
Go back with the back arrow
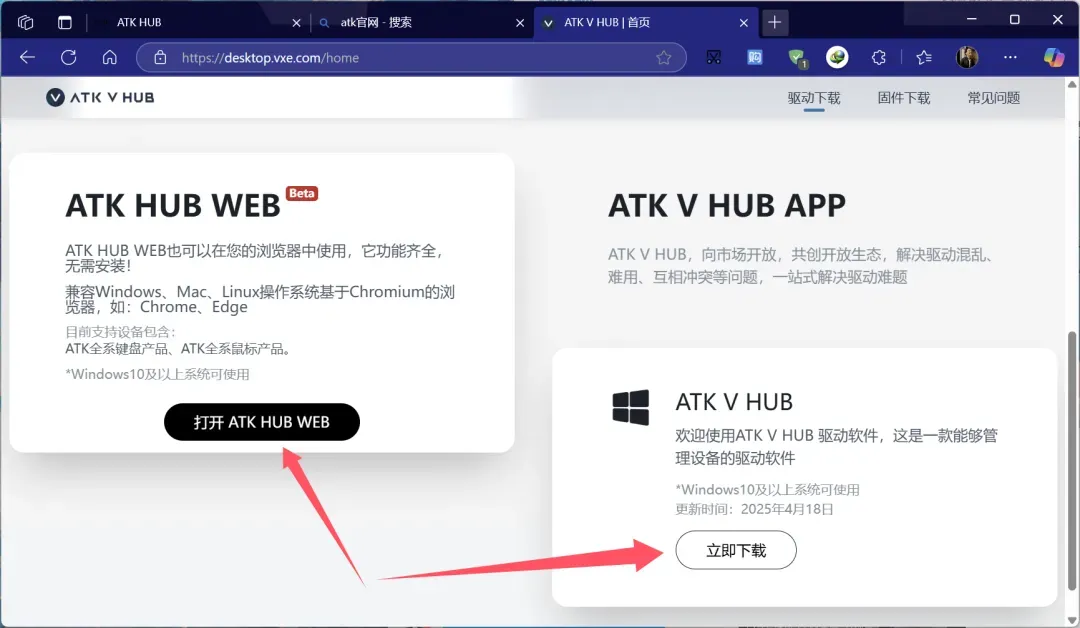[28, 57]
